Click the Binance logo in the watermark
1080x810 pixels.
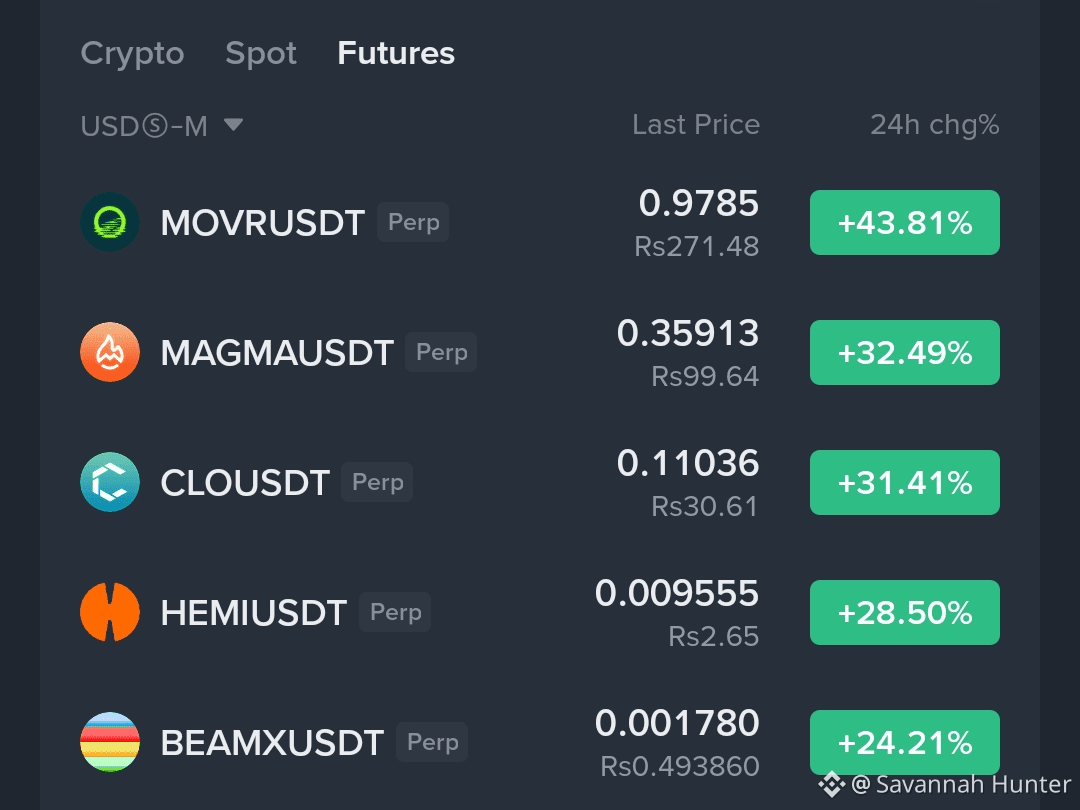(x=831, y=784)
